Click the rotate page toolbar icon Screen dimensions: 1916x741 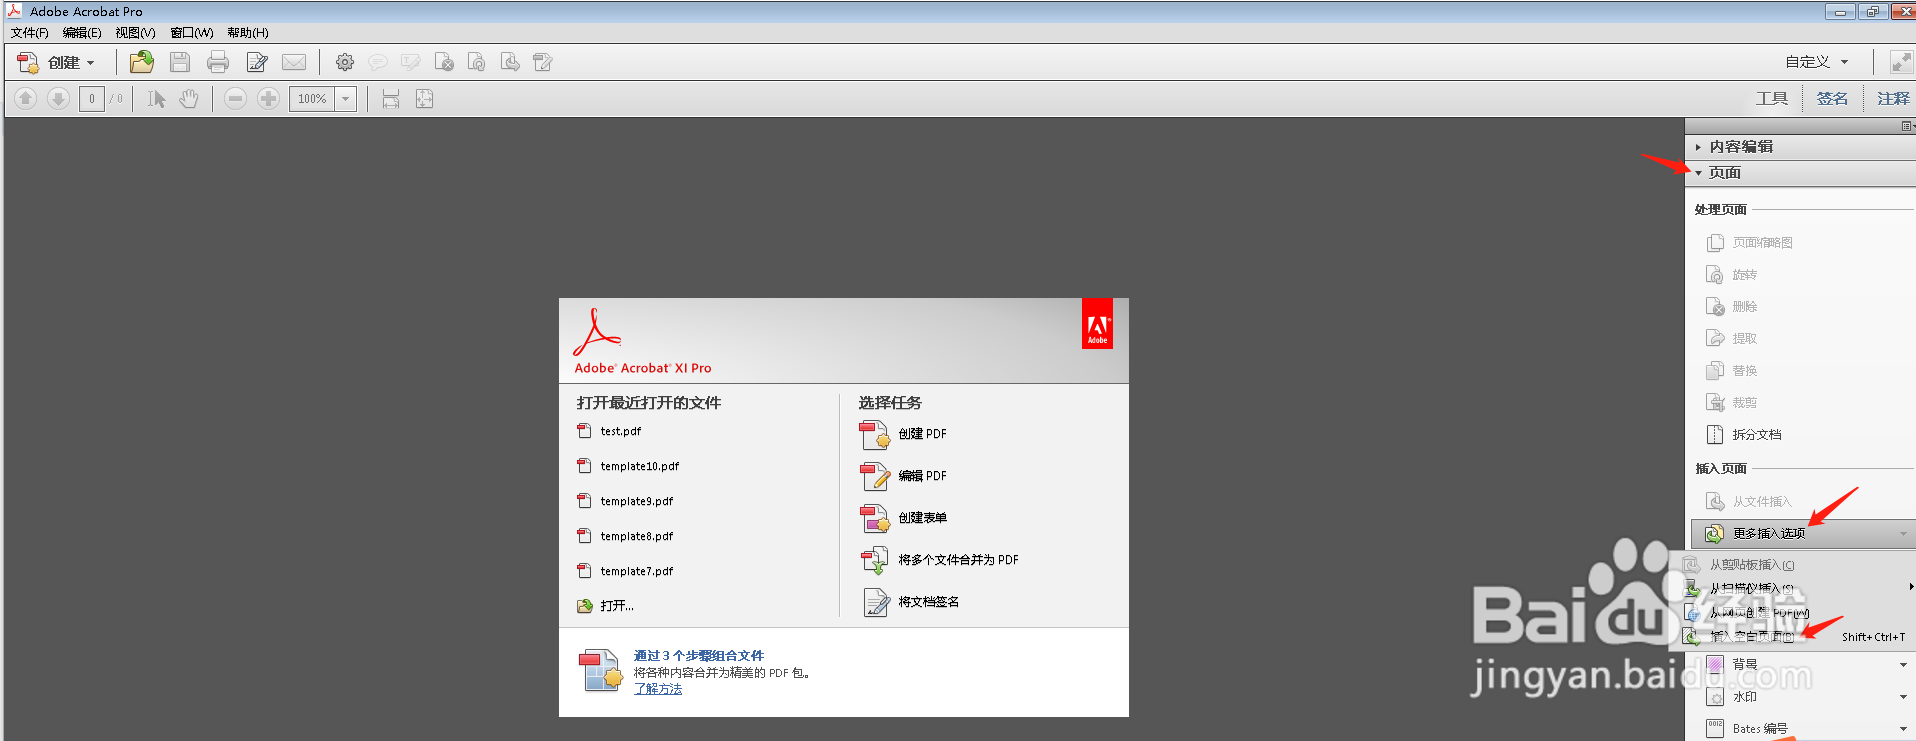(477, 62)
